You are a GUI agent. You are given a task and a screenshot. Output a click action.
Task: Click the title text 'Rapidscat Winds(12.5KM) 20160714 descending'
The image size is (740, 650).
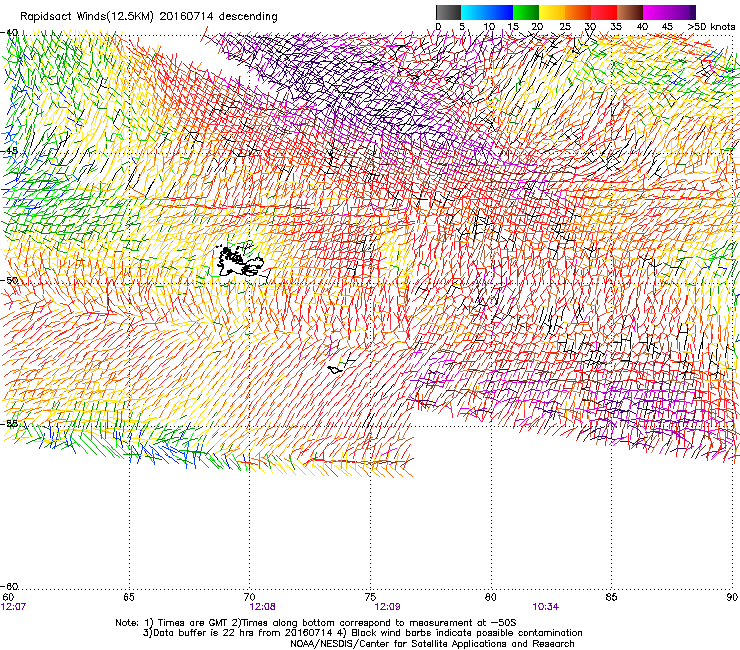[149, 16]
